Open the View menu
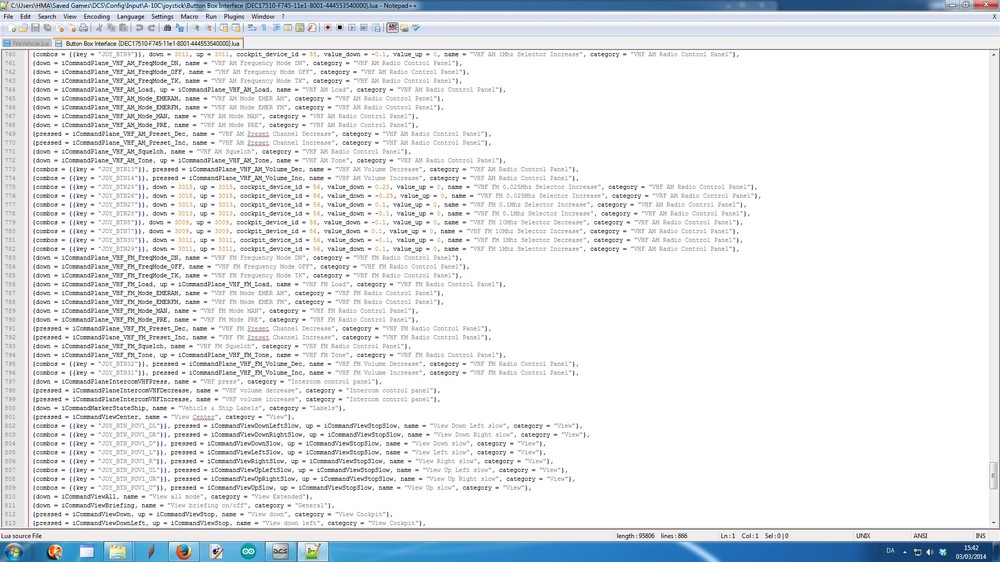Screen dimensions: 1000x562 click(x=70, y=17)
